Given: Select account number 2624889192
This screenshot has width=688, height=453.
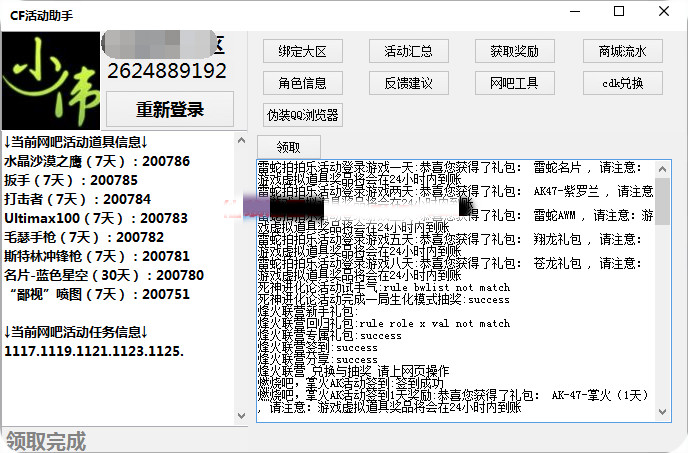Looking at the screenshot, I should pos(167,71).
